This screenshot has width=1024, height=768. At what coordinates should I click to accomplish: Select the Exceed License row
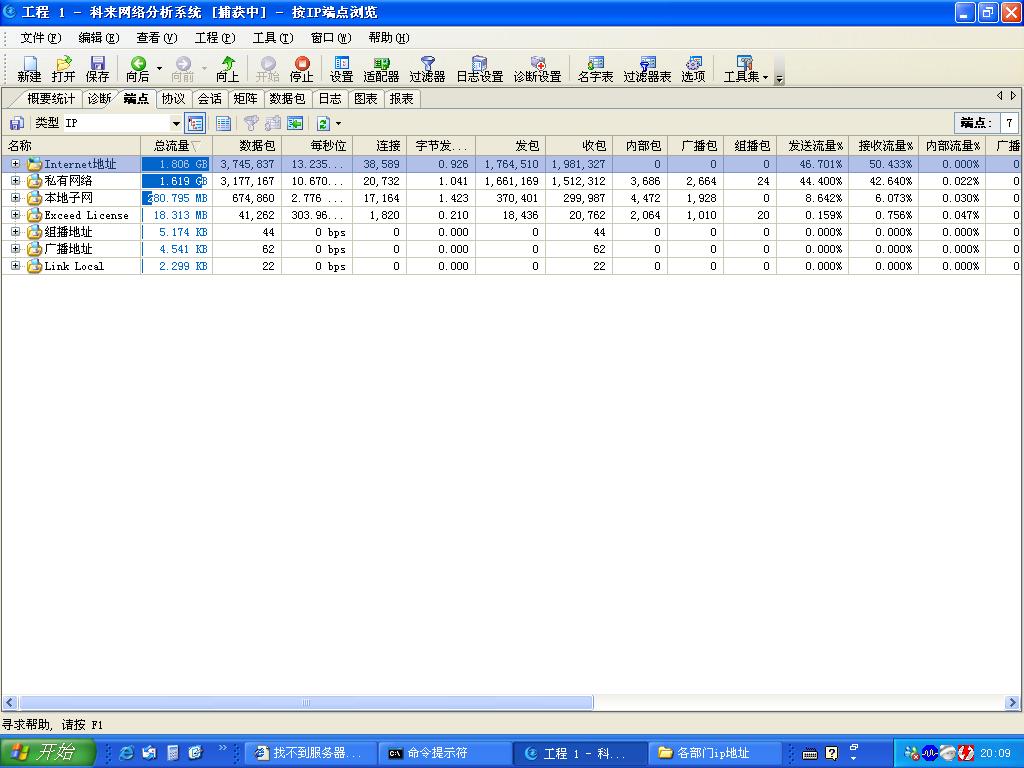[86, 215]
